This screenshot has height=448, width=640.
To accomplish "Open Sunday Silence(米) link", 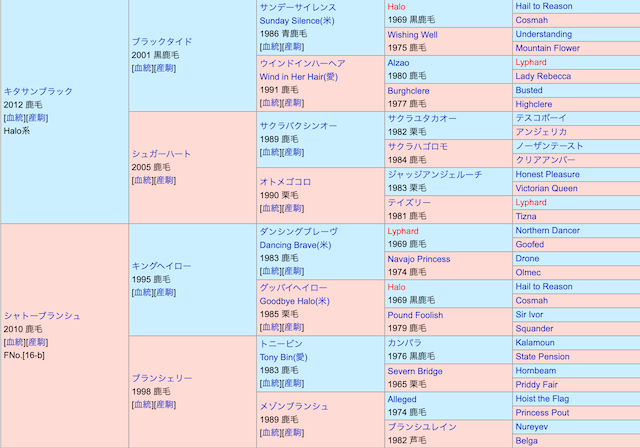I will [297, 20].
